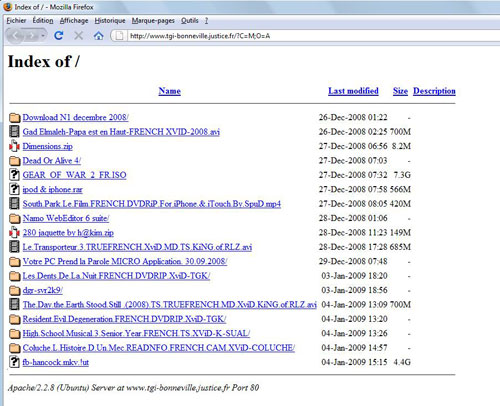Click folder icon beside High School Musical 3

pyautogui.click(x=14, y=333)
